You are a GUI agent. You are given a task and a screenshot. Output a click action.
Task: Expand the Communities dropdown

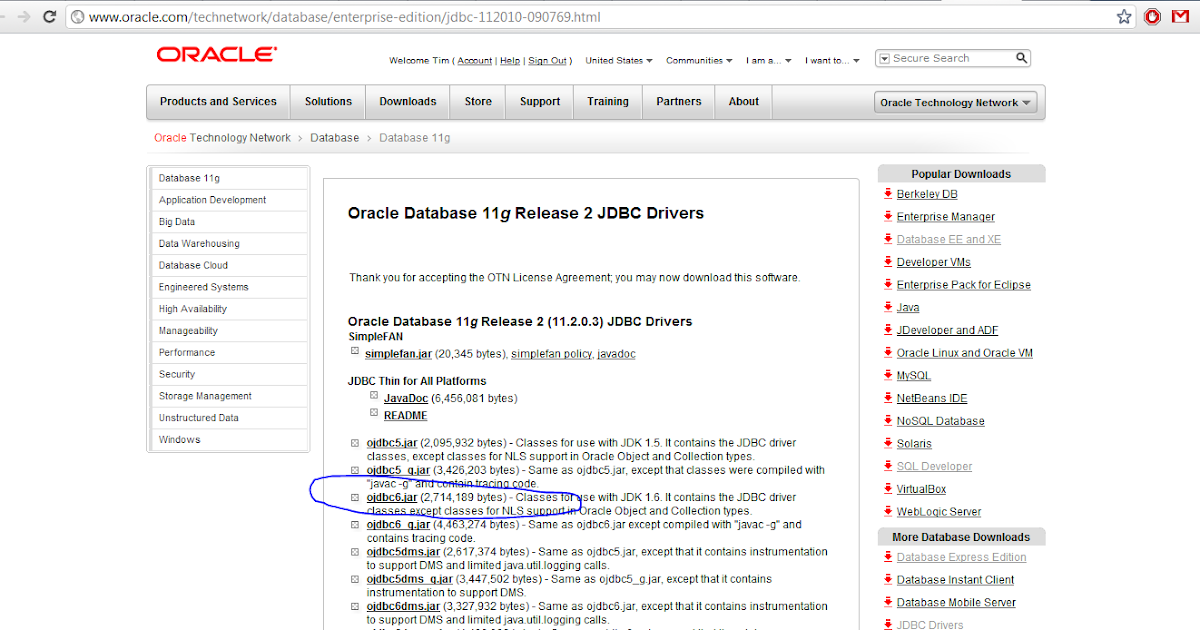(699, 60)
